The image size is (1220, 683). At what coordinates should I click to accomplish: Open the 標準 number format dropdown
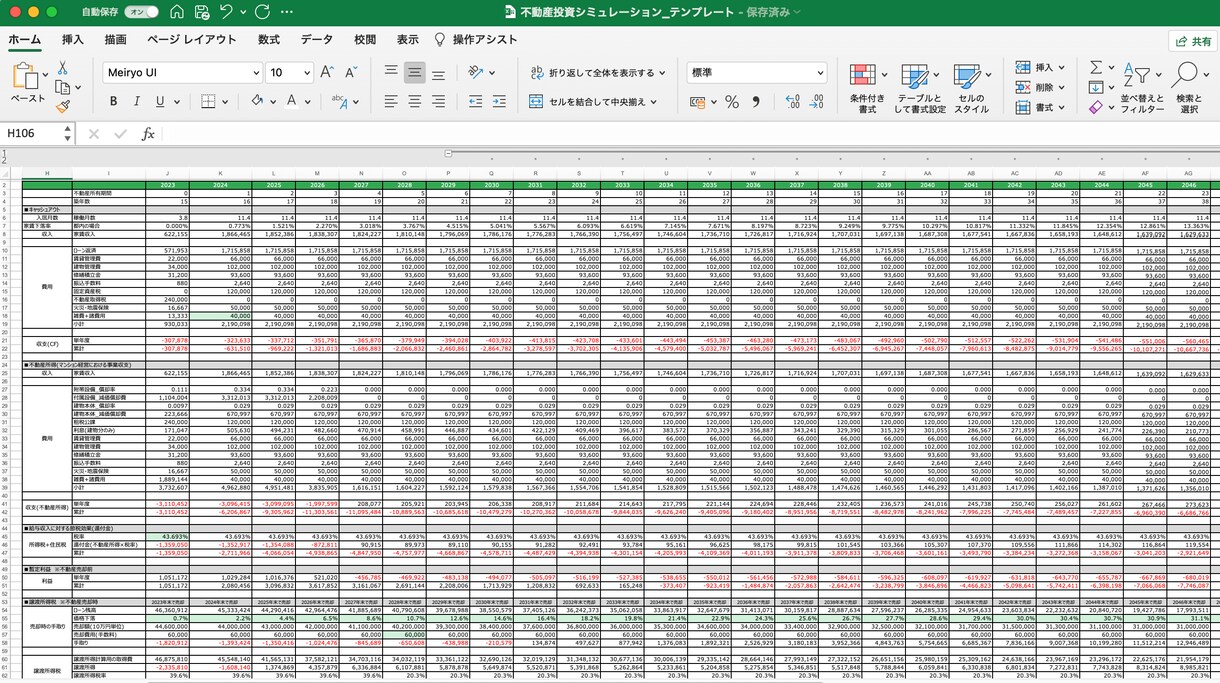point(821,73)
